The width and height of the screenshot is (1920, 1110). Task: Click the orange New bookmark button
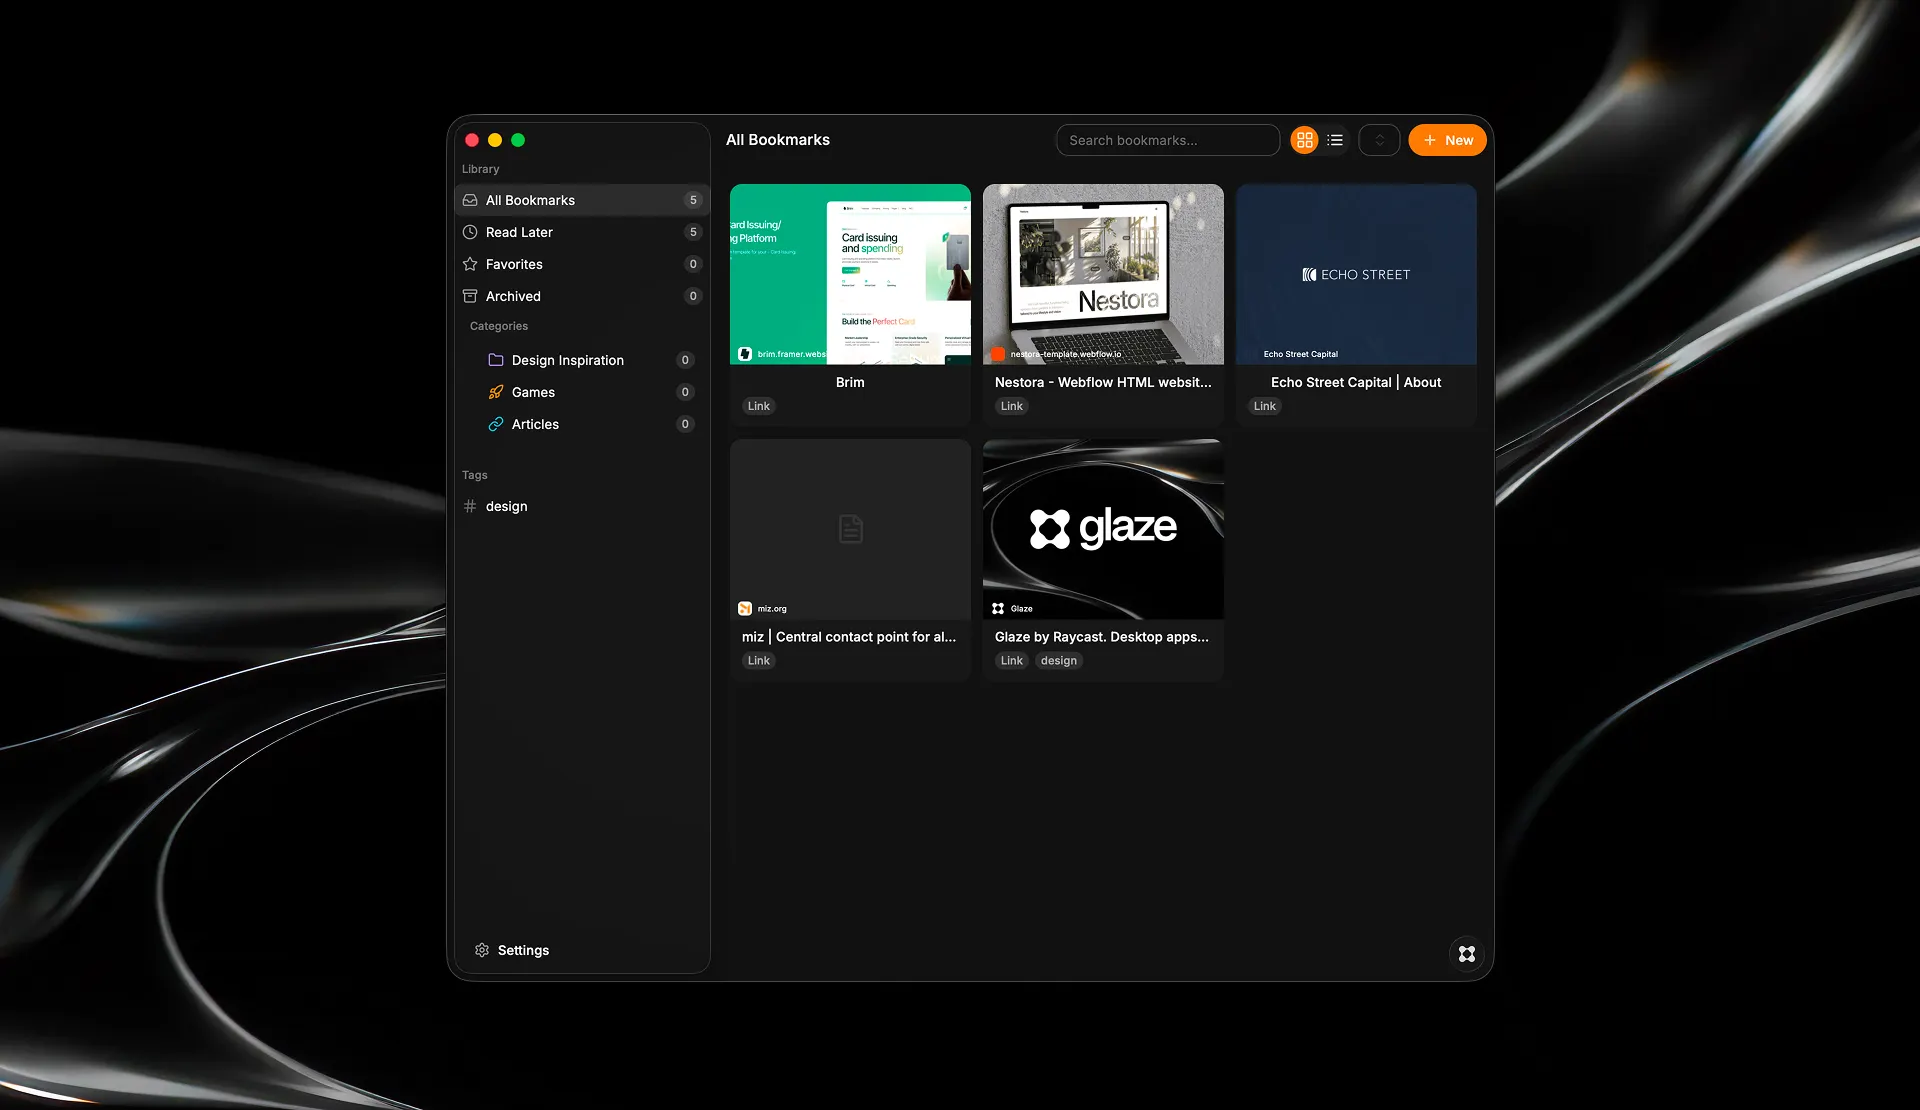1447,140
